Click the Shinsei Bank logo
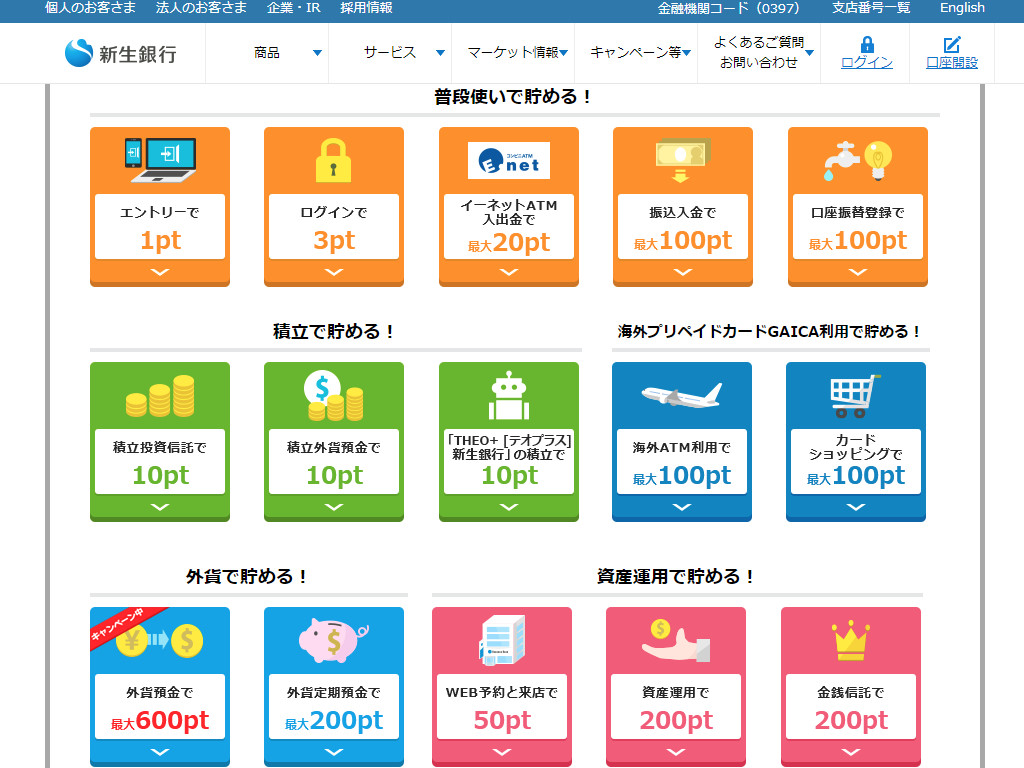This screenshot has width=1024, height=768. coord(120,53)
